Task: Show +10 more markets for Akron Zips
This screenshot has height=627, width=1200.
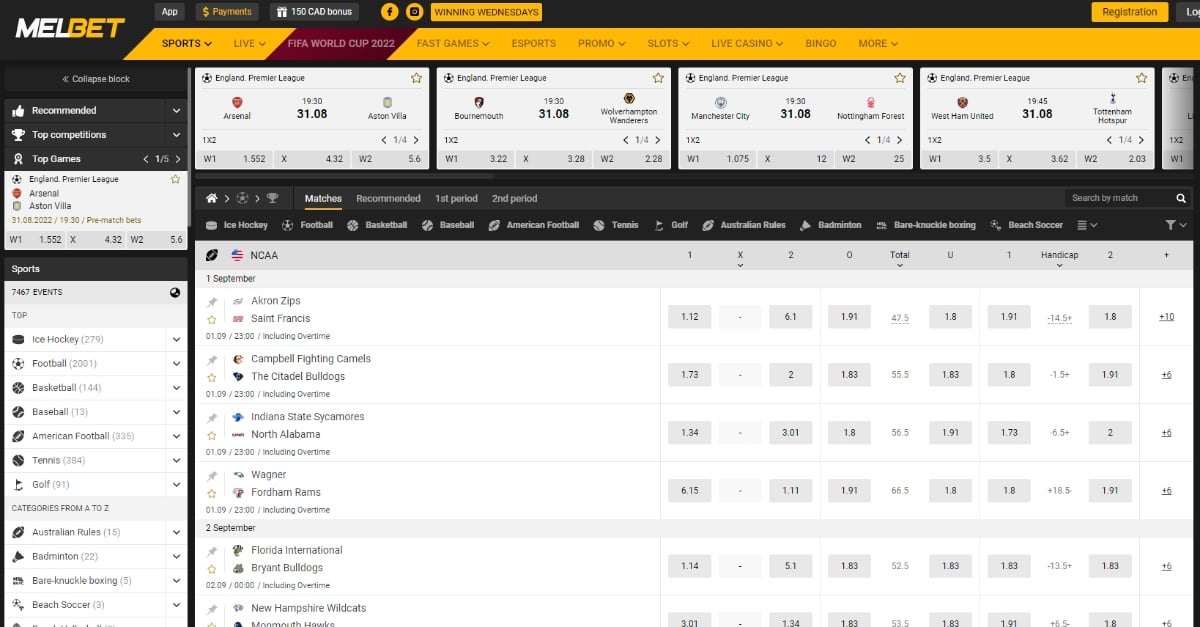Action: pos(1166,317)
